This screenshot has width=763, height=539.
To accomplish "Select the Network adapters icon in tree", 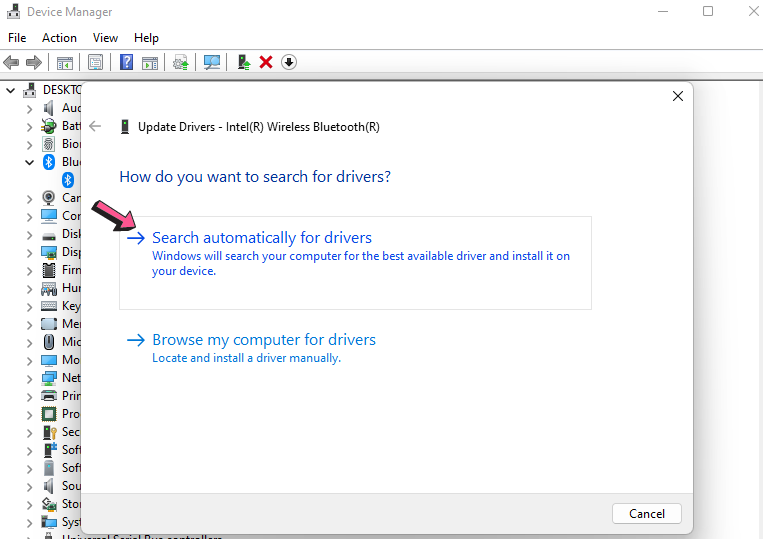I will [49, 378].
